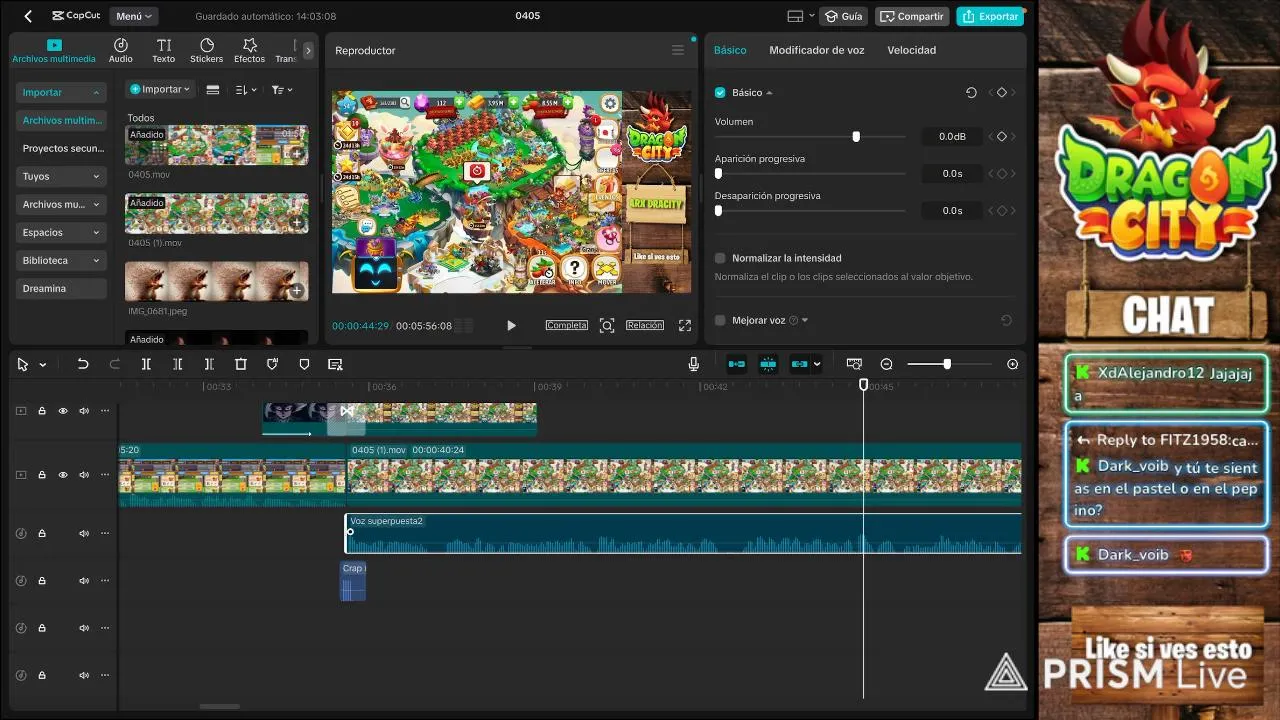Toggle main track magnet snapping
The image size is (1280, 720).
[x=736, y=364]
